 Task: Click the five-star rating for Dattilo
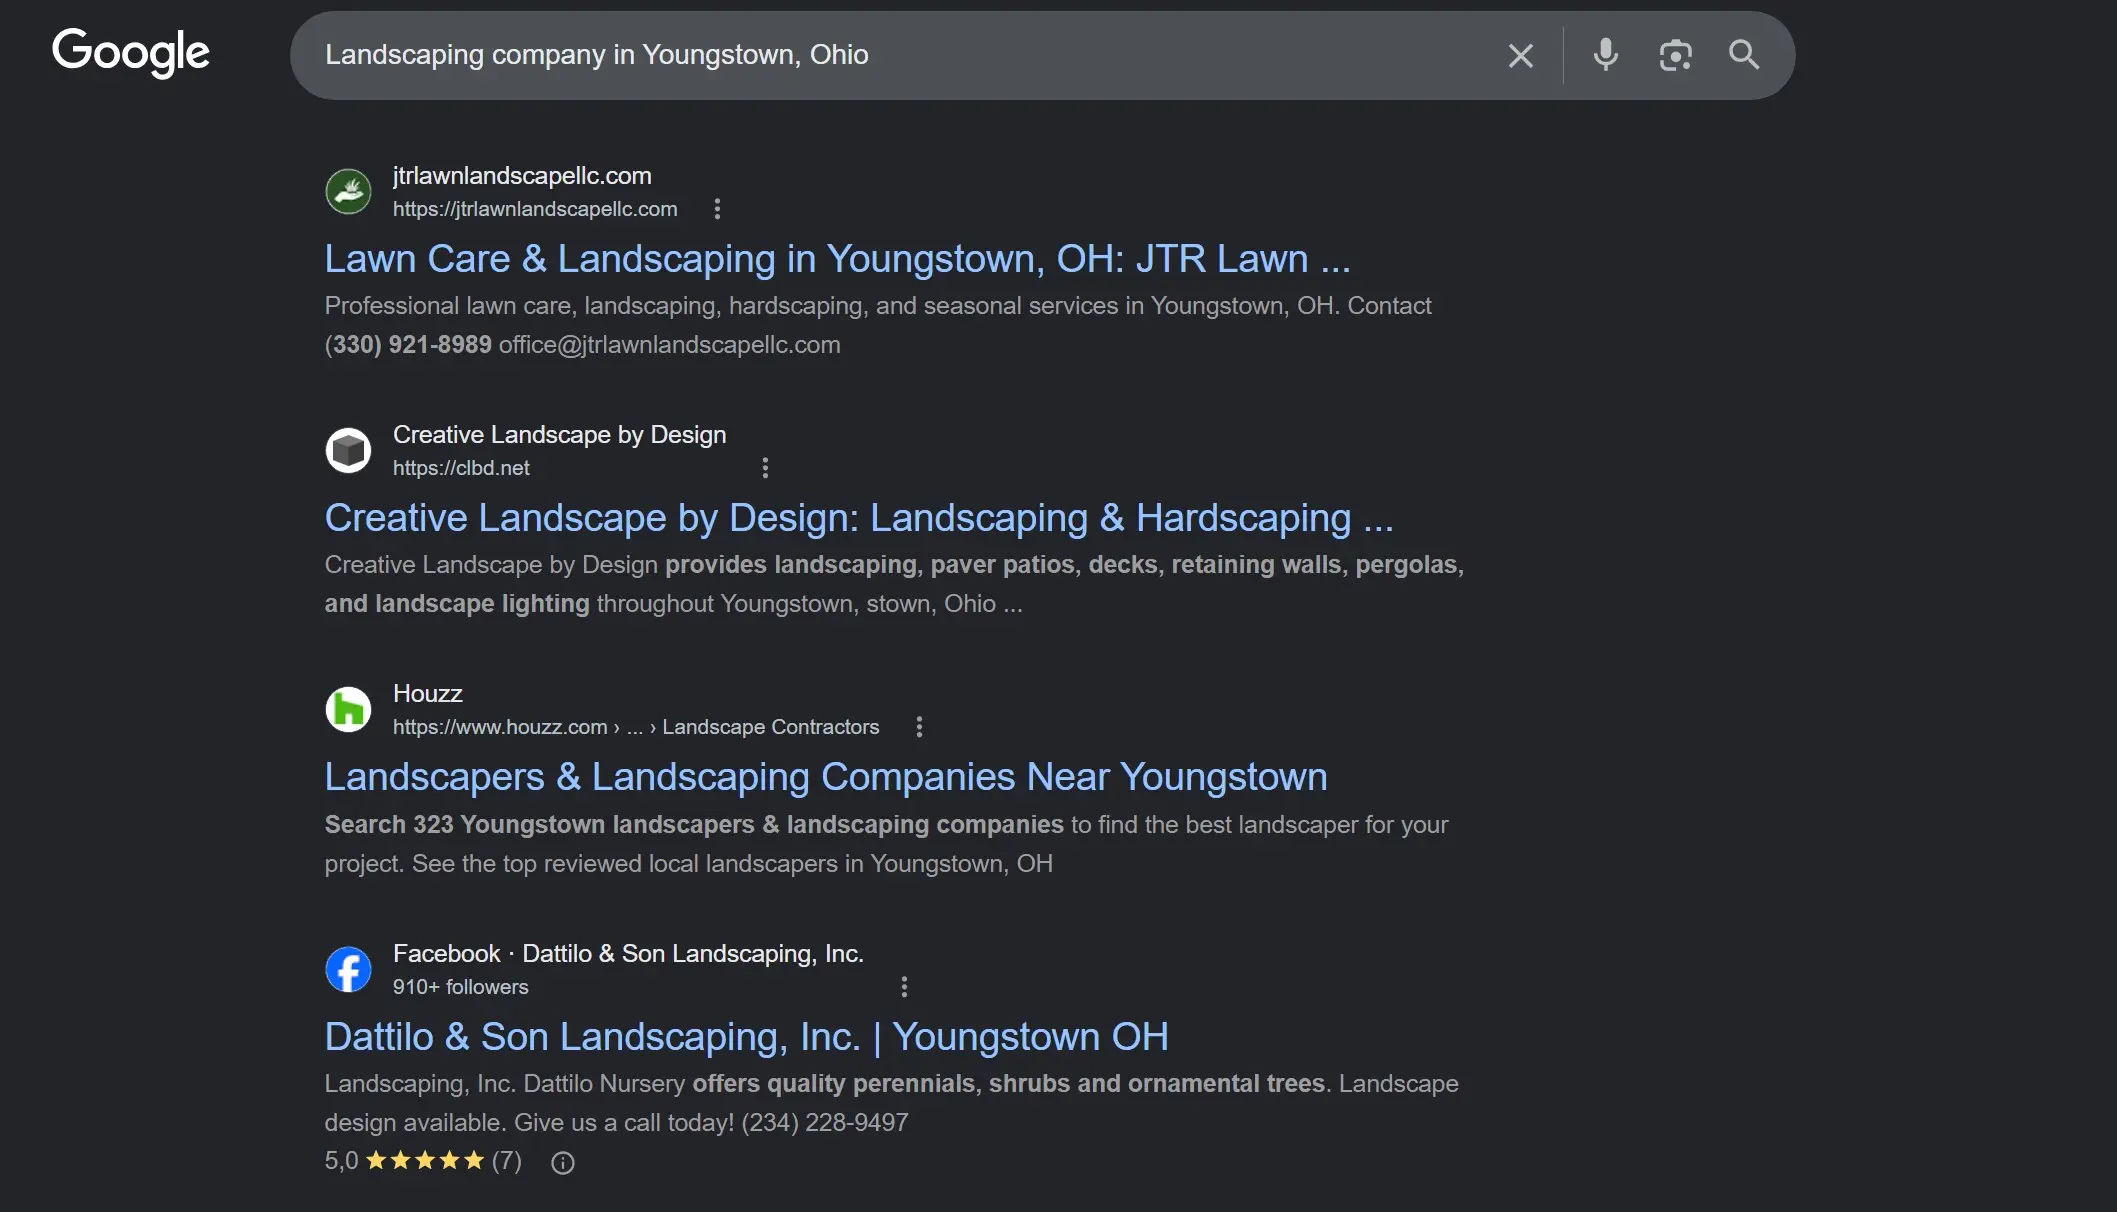tap(425, 1161)
